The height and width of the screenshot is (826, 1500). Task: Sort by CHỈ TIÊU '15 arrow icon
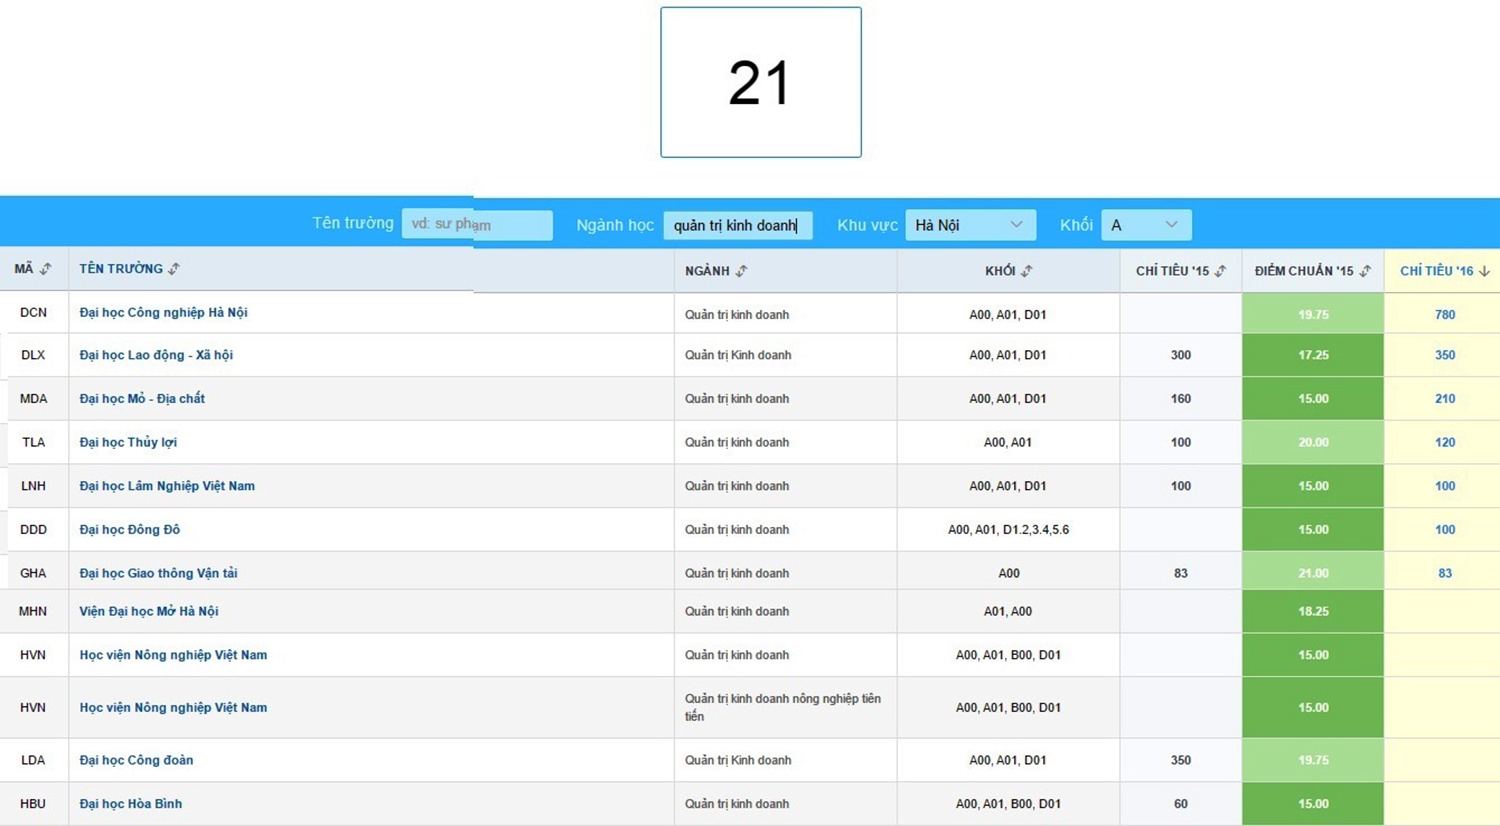pyautogui.click(x=1220, y=271)
